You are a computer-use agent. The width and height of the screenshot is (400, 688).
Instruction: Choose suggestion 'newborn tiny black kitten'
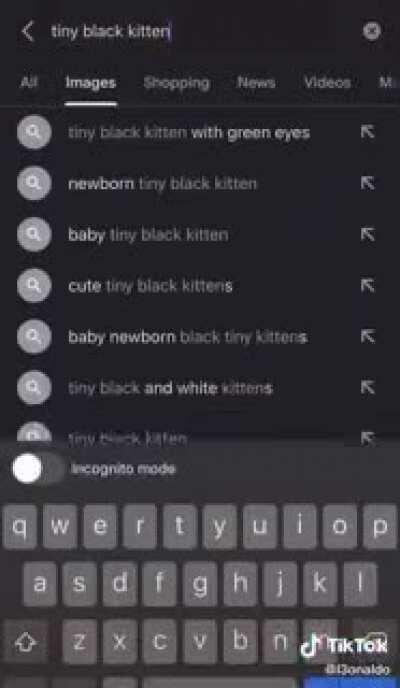coord(162,183)
